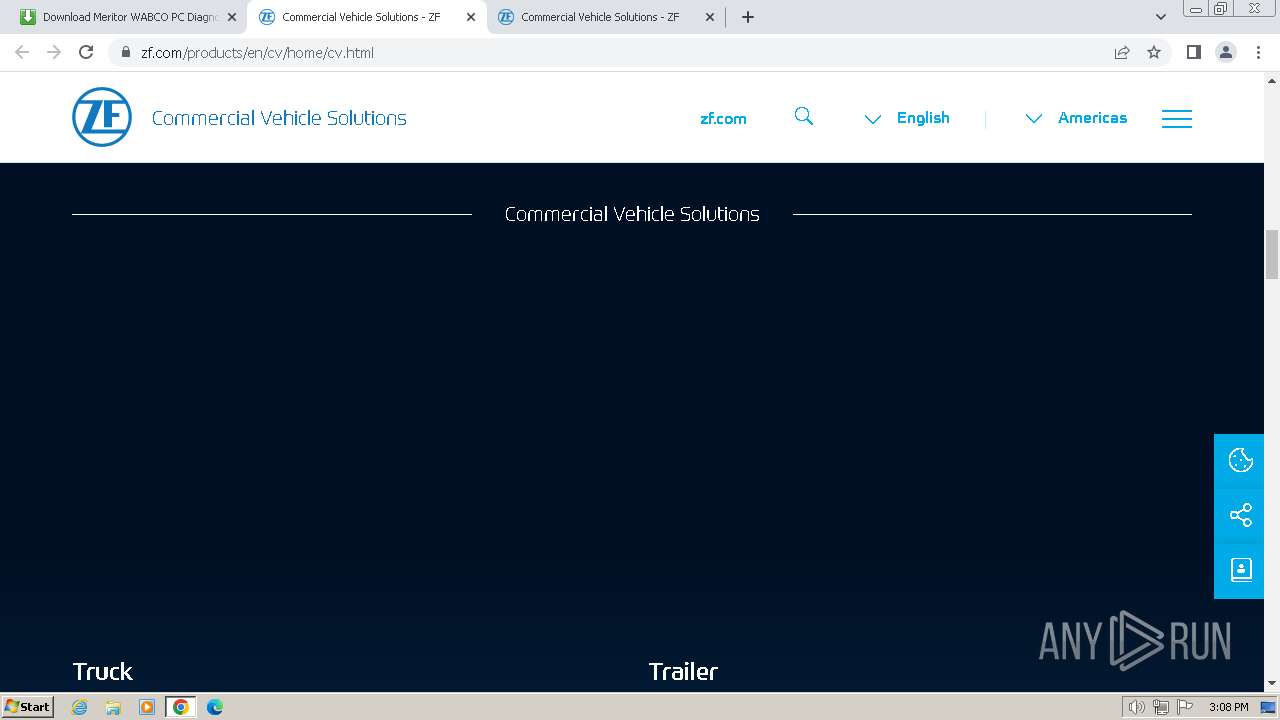Open the Truck section heading
The width and height of the screenshot is (1280, 720).
(x=103, y=671)
